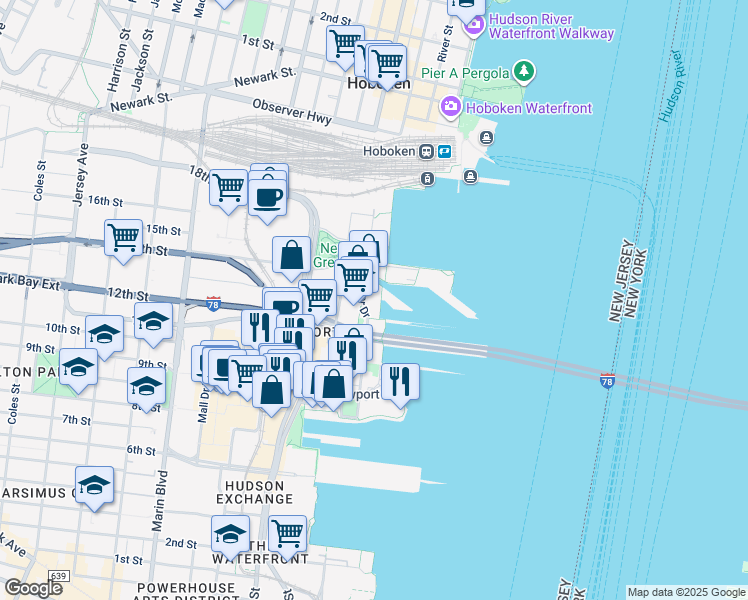Image resolution: width=748 pixels, height=600 pixels.
Task: Click the shopping cart marker on 15th St
Action: pyautogui.click(x=124, y=240)
